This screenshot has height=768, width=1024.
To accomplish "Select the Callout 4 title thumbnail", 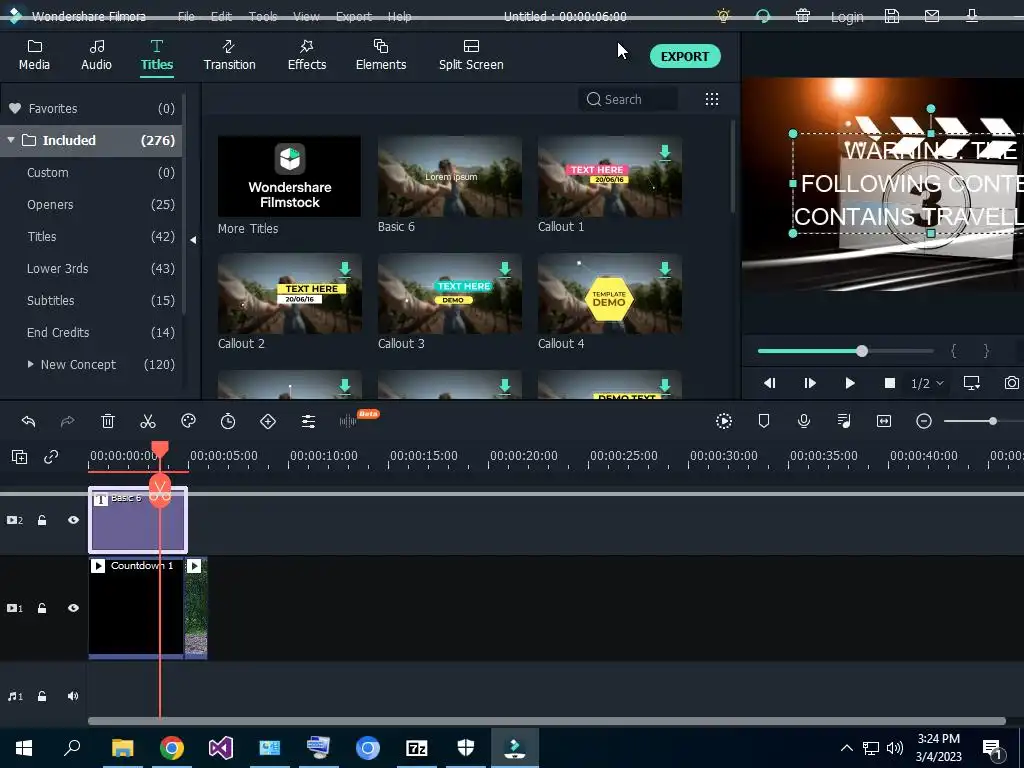I will tap(609, 294).
